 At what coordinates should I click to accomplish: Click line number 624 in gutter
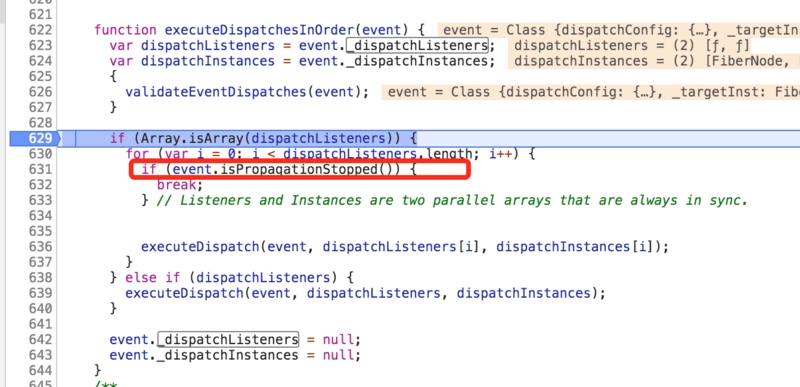tap(40, 61)
